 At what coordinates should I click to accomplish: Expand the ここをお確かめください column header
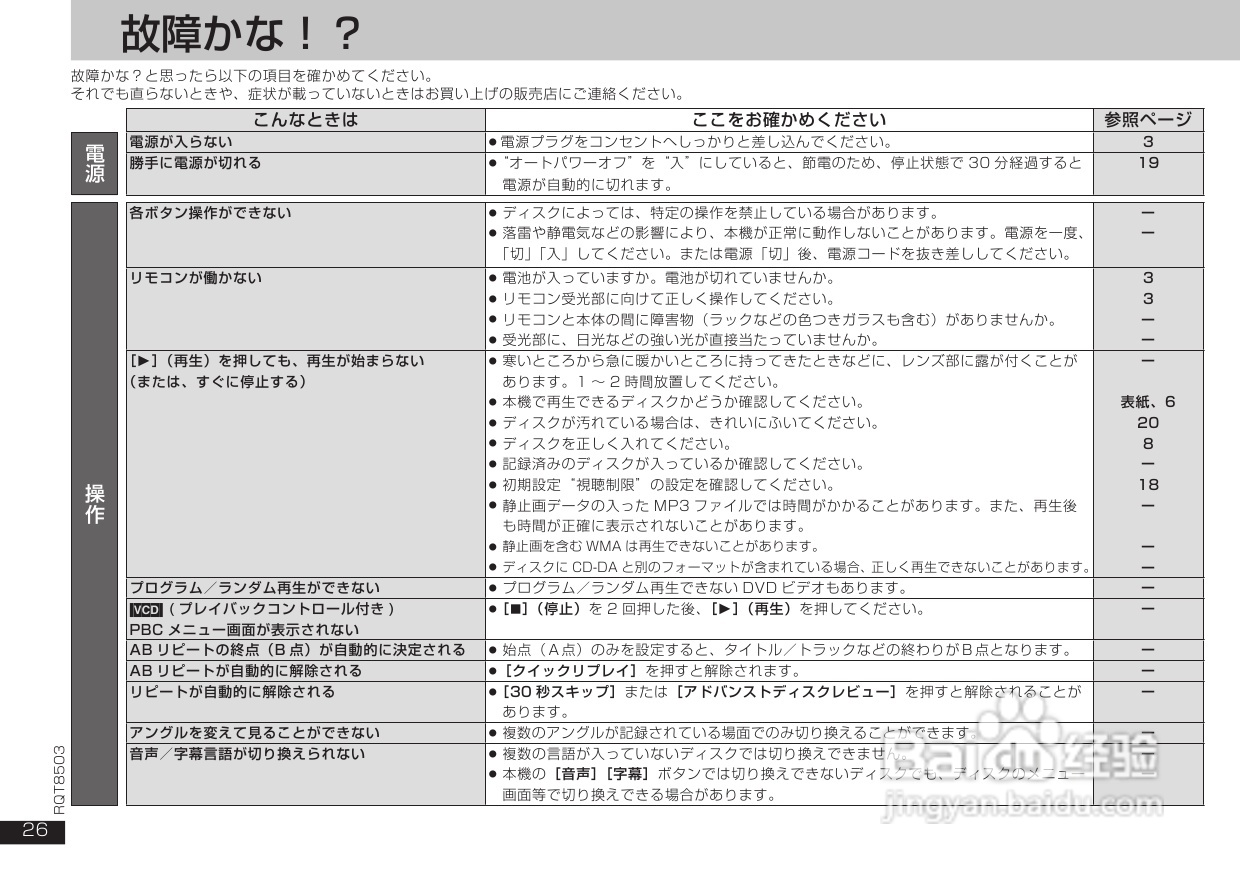pos(790,120)
